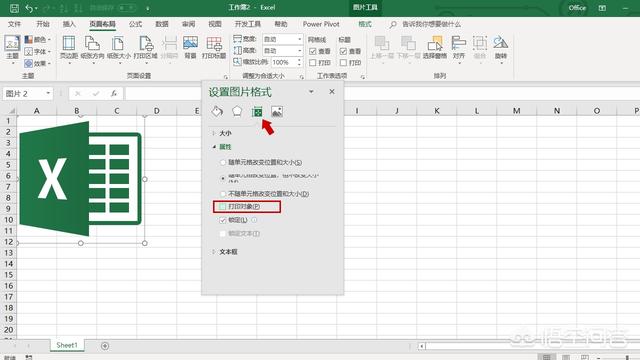Expand the 大小 size section
Viewport: 640px width, 360px height.
(221, 133)
